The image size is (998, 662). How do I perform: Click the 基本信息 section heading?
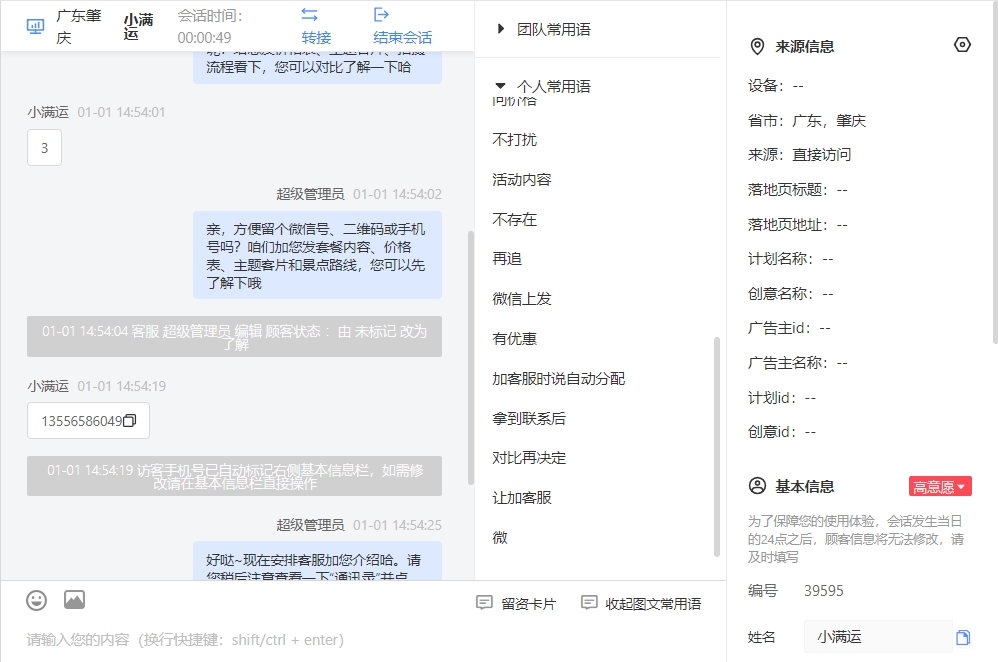805,487
